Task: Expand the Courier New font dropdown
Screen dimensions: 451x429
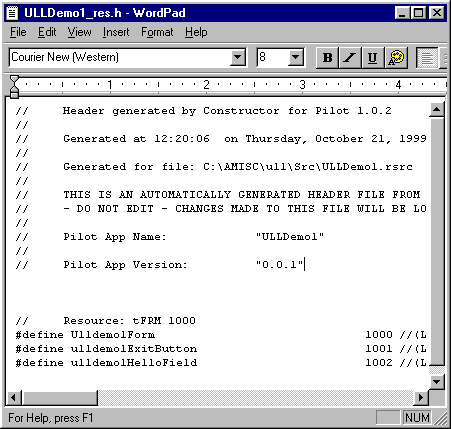Action: click(237, 57)
